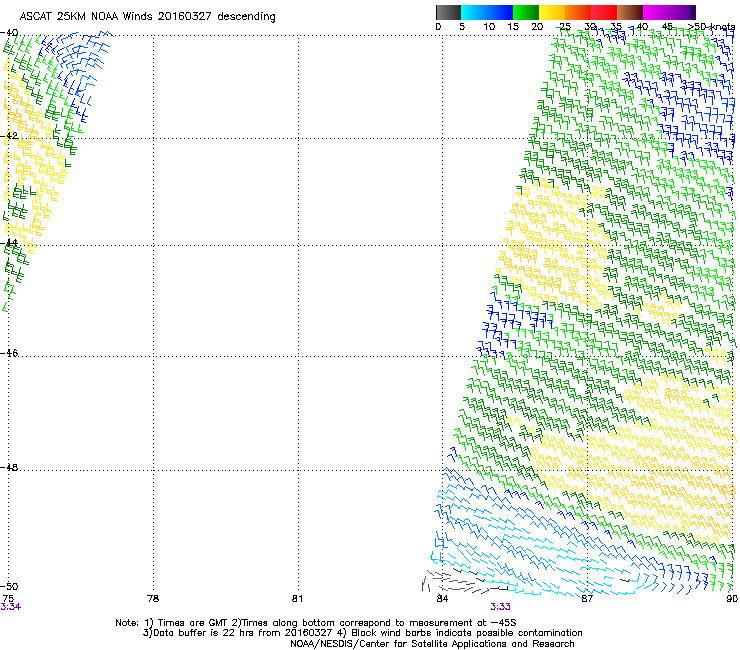Click the 90 longitude axis label

pos(732,598)
